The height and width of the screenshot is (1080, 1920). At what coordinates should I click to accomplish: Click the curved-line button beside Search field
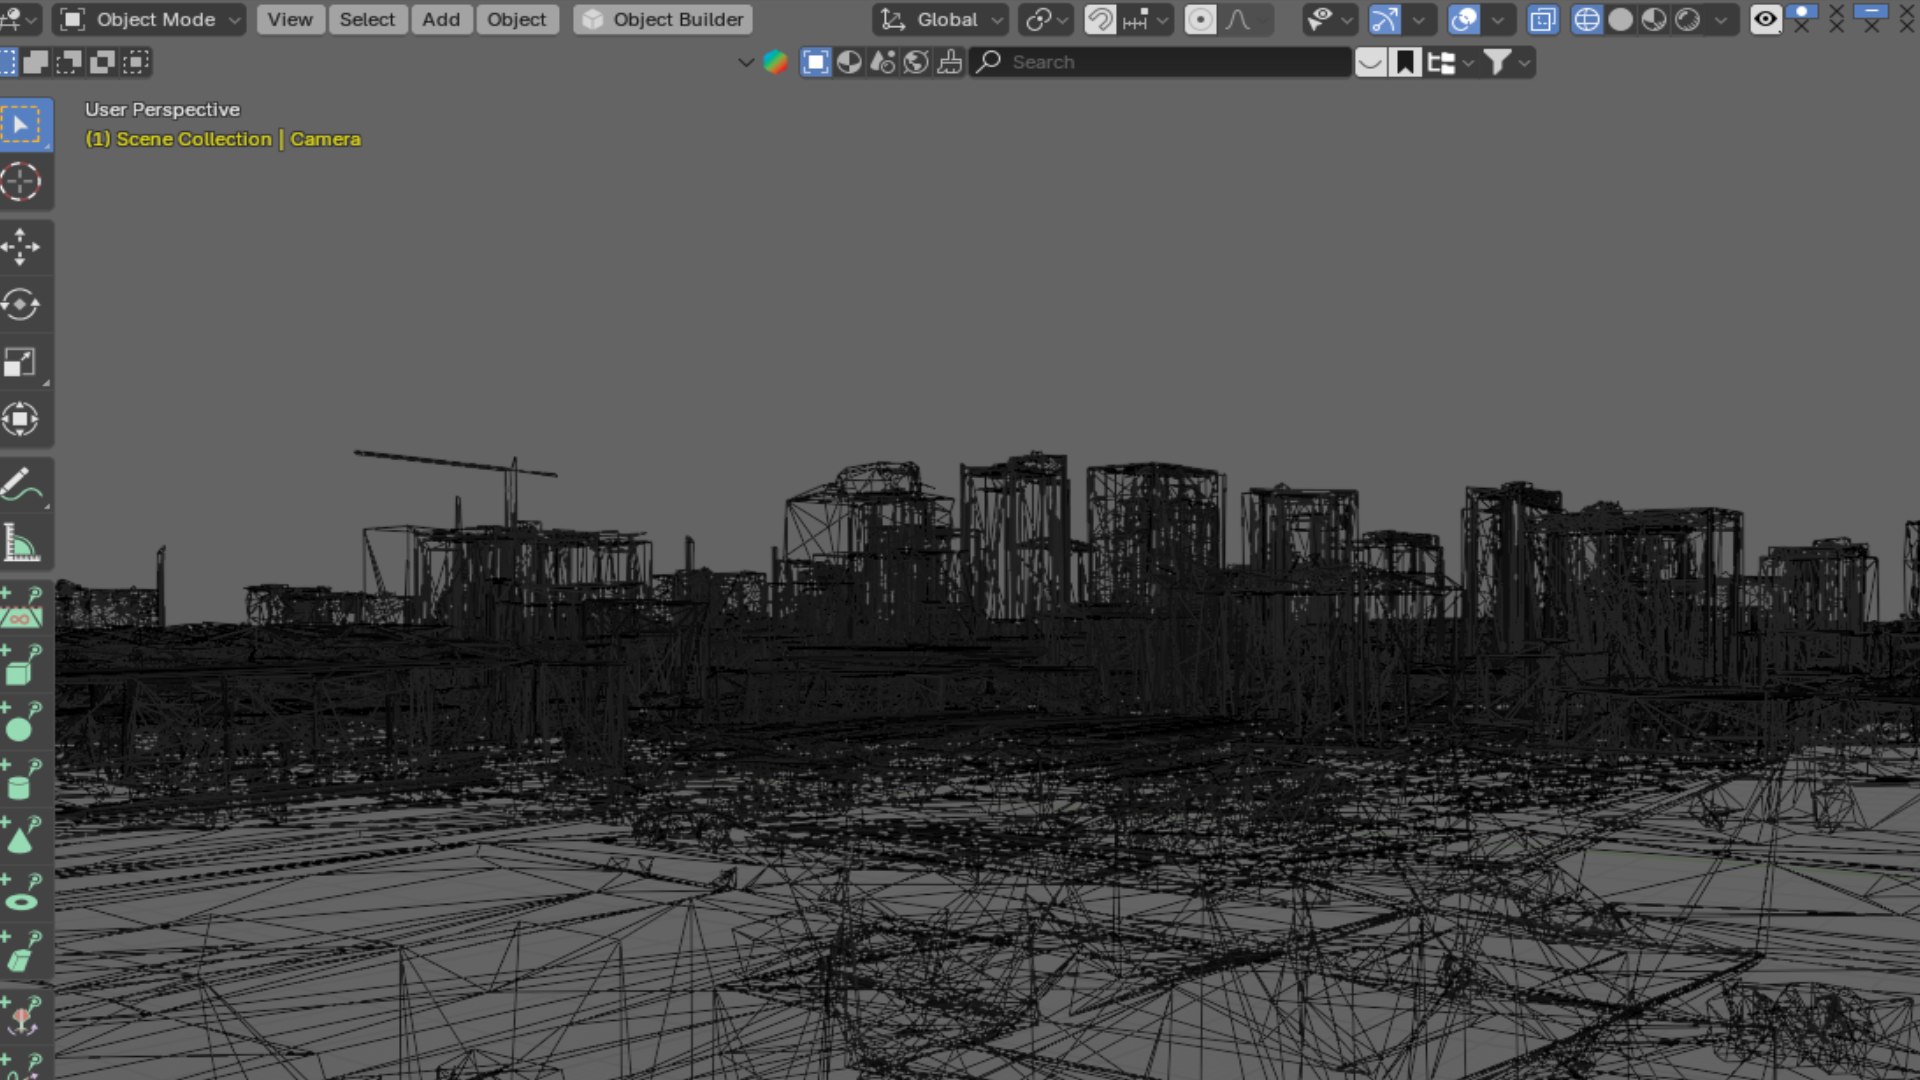click(x=1371, y=62)
